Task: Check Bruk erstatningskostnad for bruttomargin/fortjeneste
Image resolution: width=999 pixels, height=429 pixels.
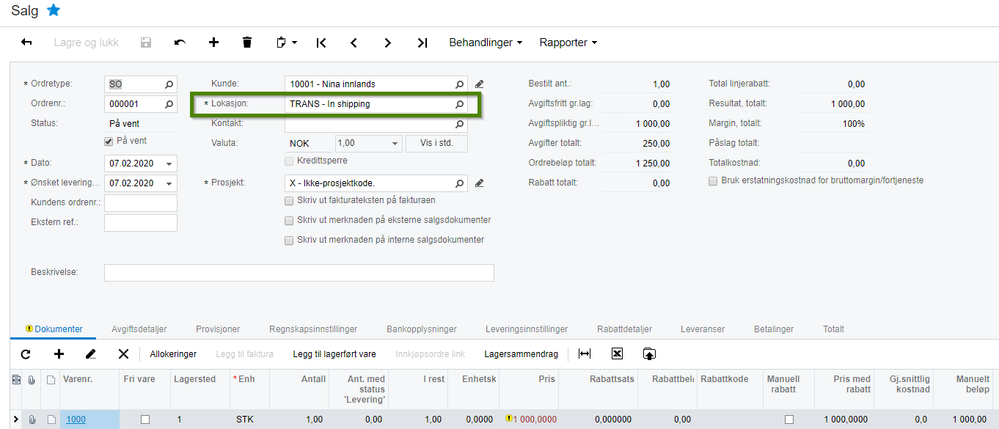Action: pyautogui.click(x=713, y=181)
